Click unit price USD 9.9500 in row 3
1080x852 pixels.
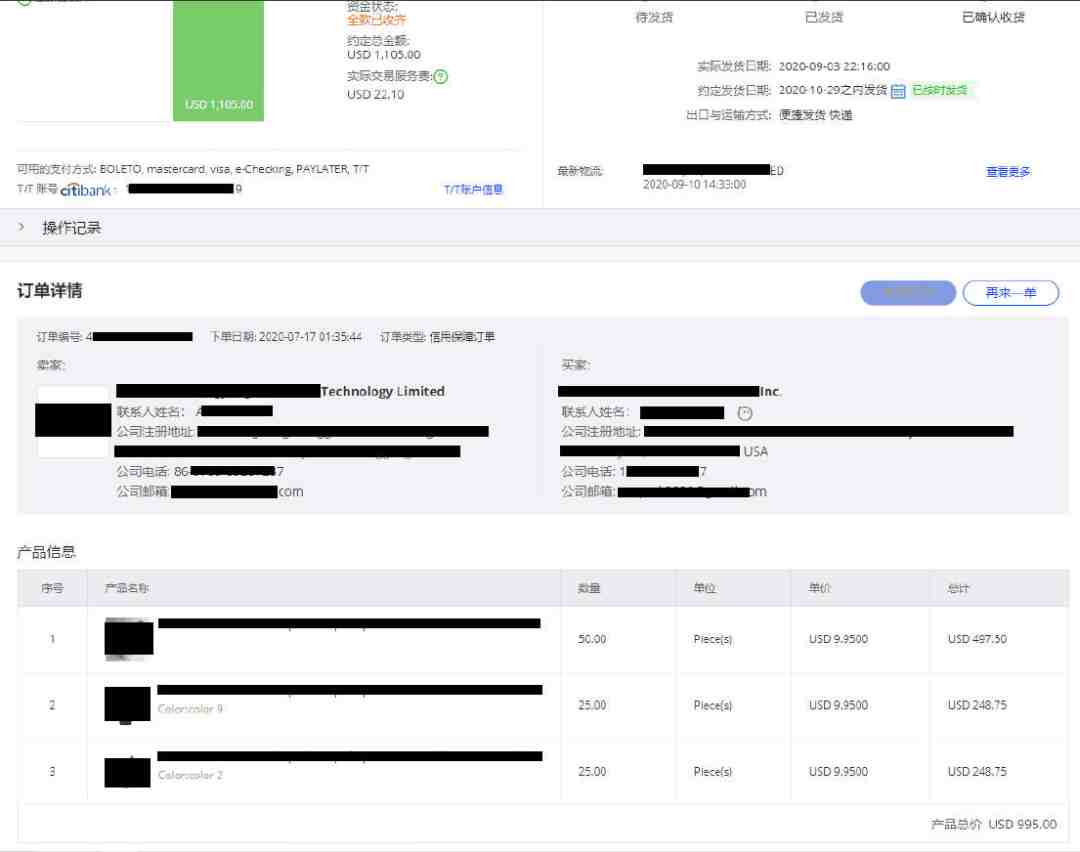[838, 771]
